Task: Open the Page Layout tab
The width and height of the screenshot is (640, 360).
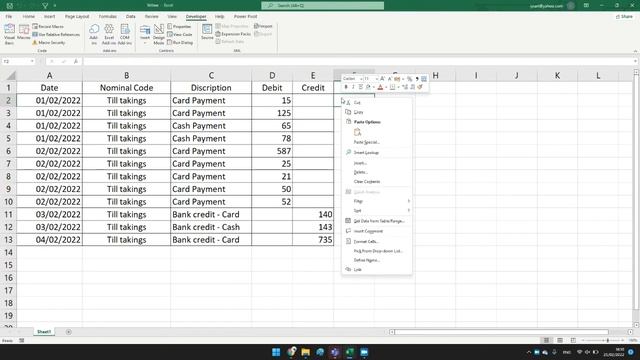Action: click(x=77, y=17)
